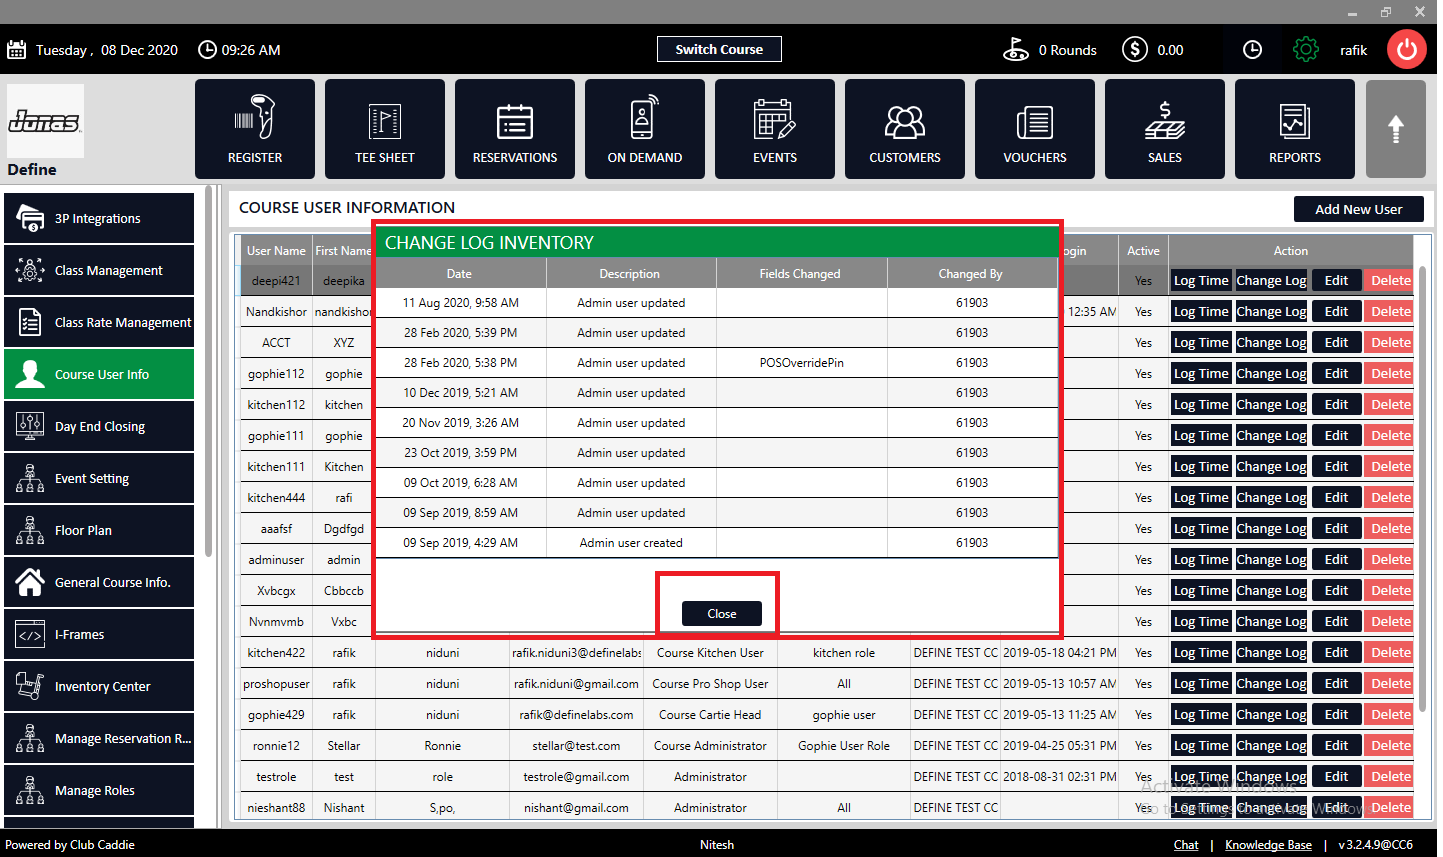The width and height of the screenshot is (1443, 857).
Task: Click the sidebar vertical scrollbar
Action: 208,370
